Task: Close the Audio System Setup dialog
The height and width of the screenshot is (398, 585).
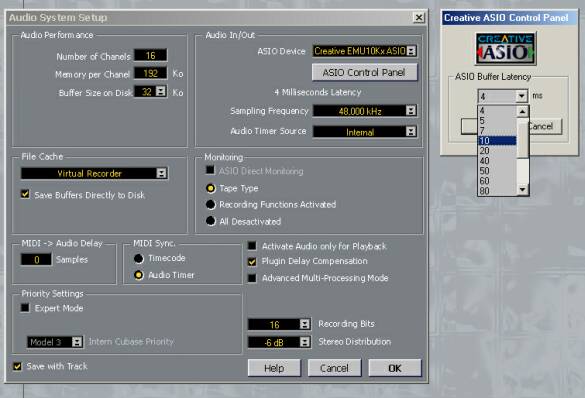Action: [x=419, y=17]
